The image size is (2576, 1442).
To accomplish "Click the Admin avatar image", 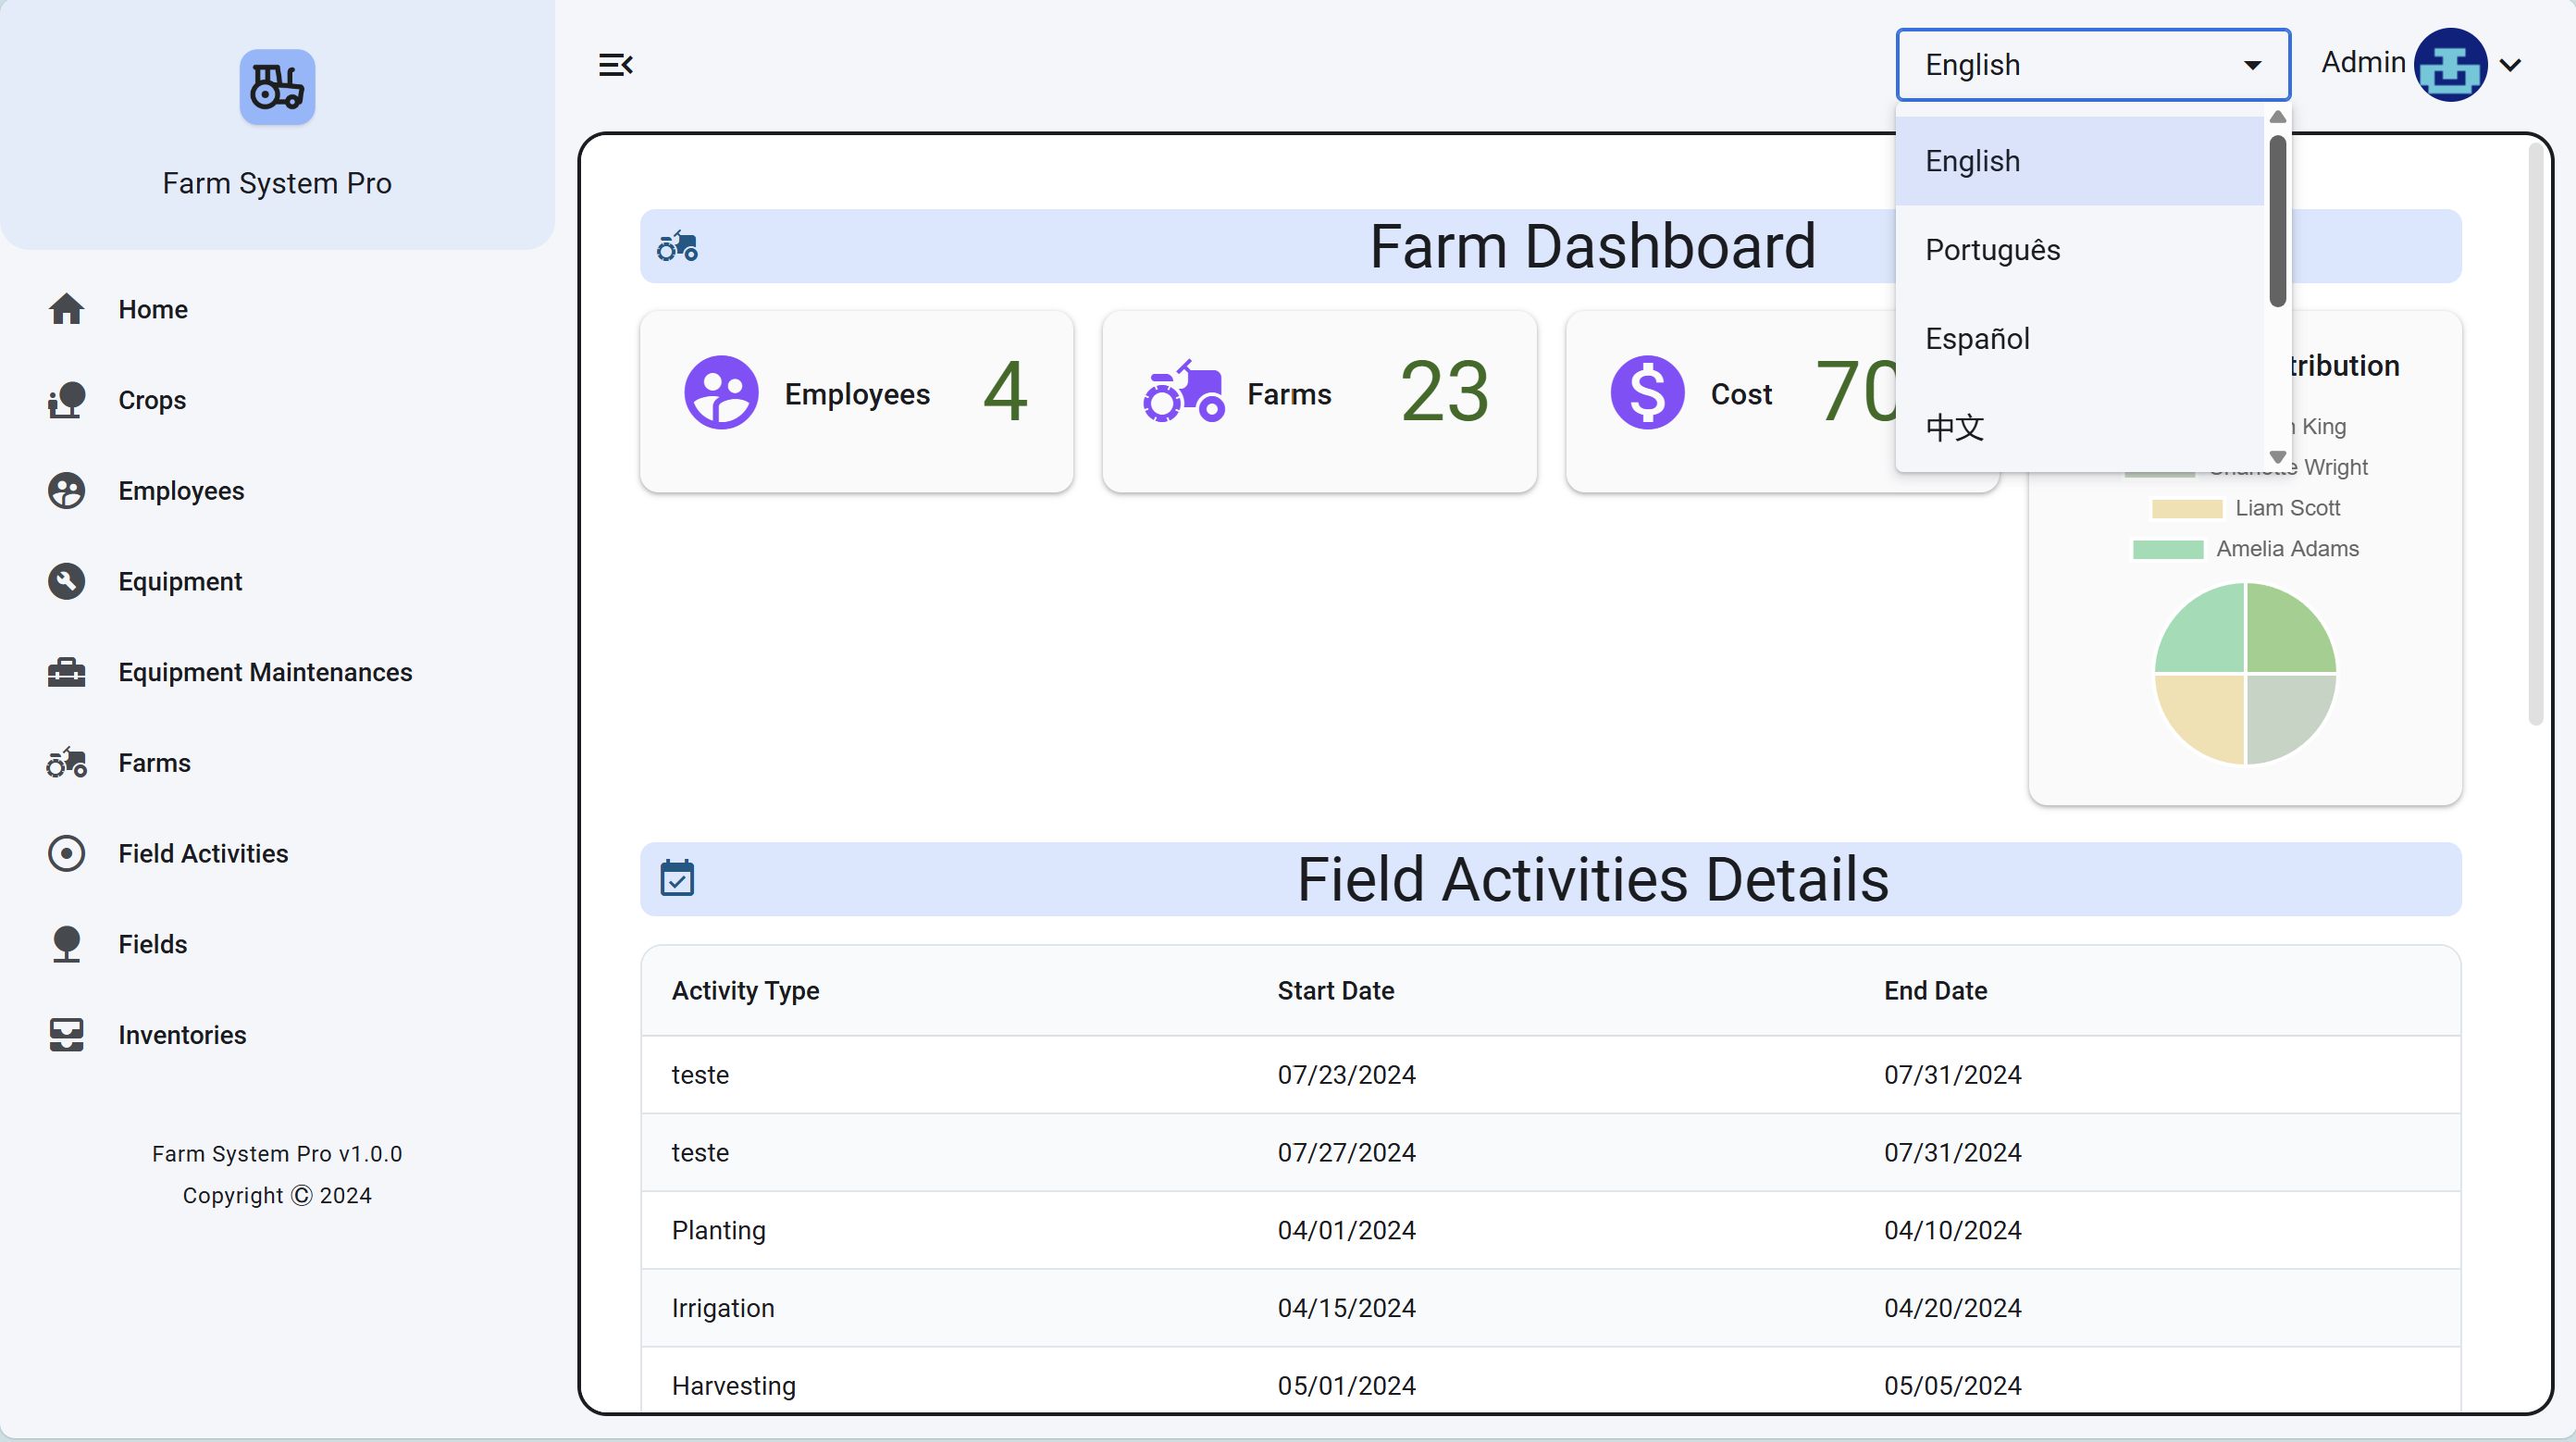I will [2449, 65].
